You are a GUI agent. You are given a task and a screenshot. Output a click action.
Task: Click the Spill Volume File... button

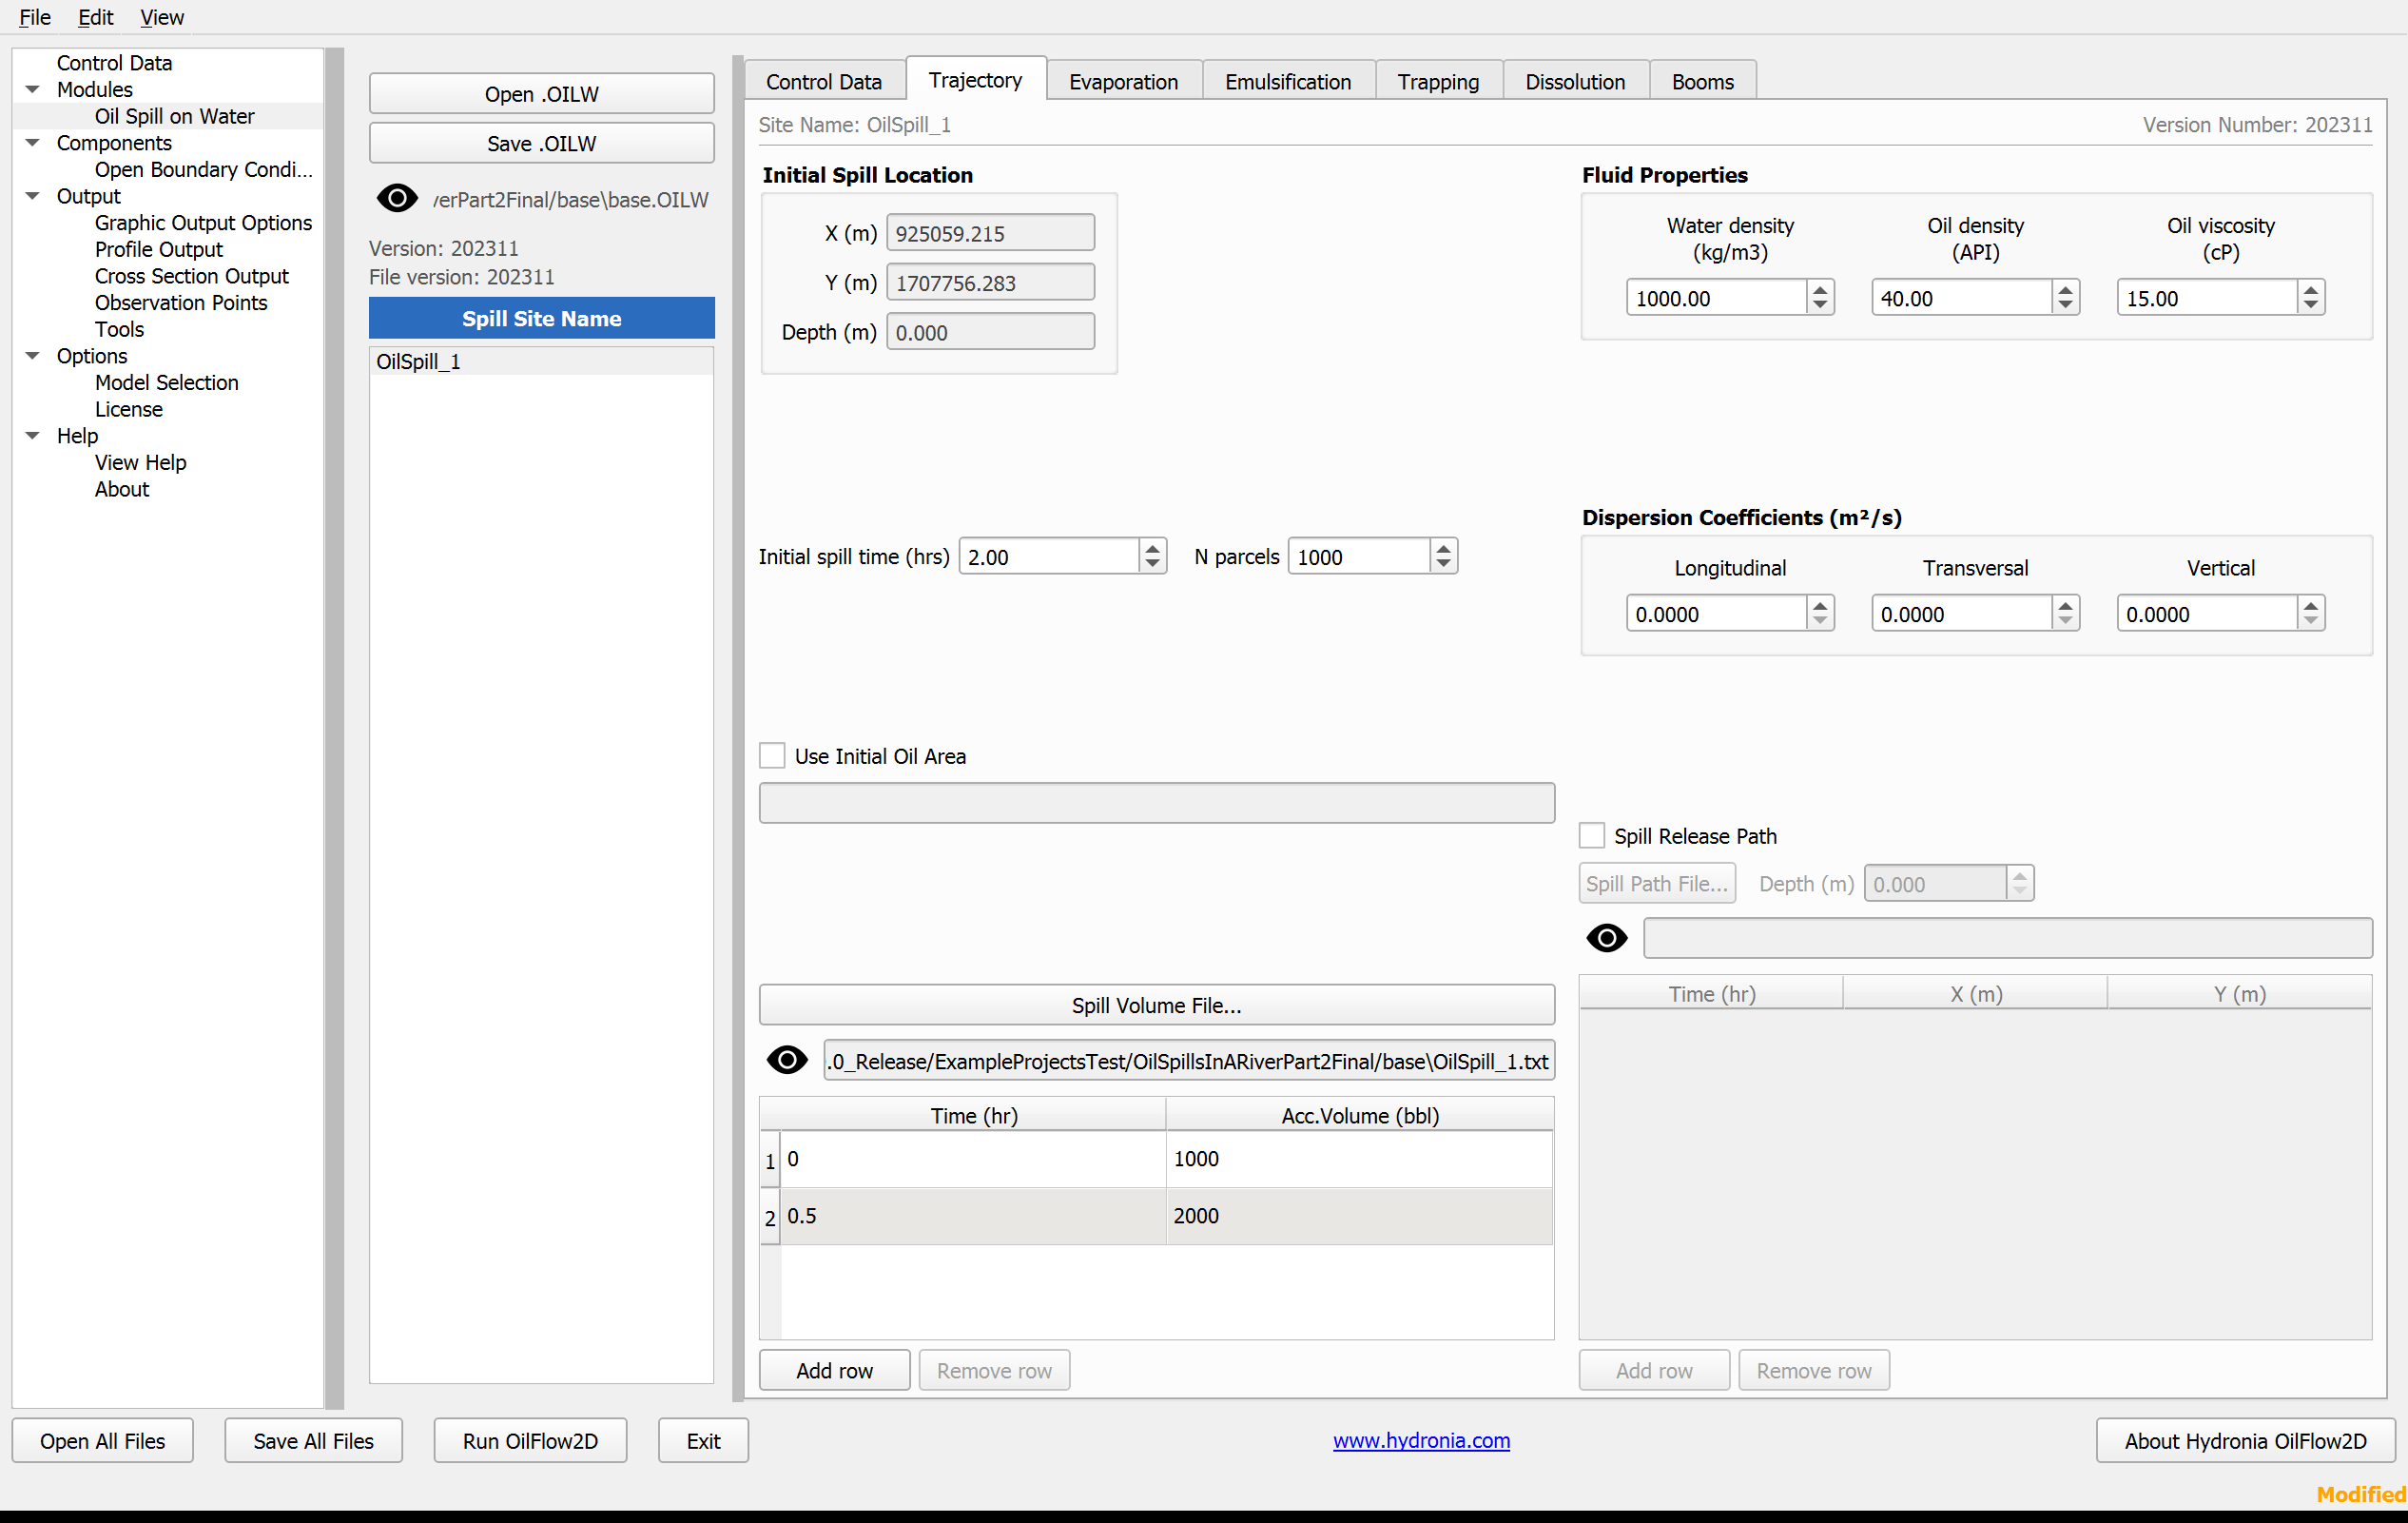click(1156, 1004)
